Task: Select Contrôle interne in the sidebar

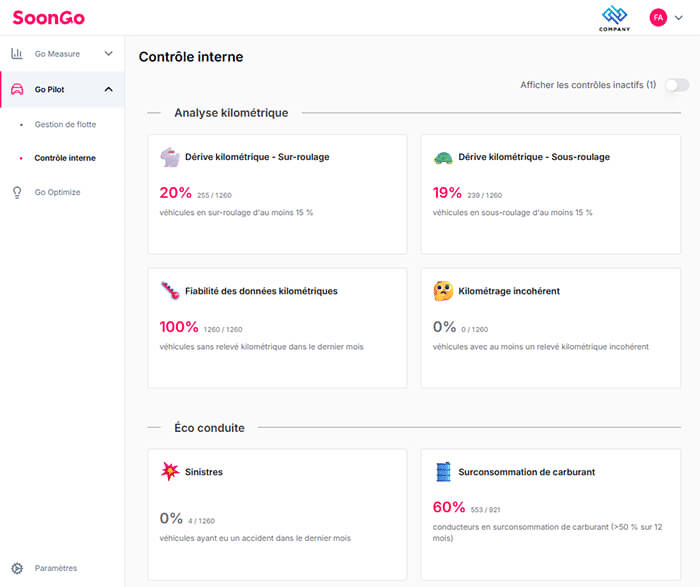Action: (x=65, y=158)
